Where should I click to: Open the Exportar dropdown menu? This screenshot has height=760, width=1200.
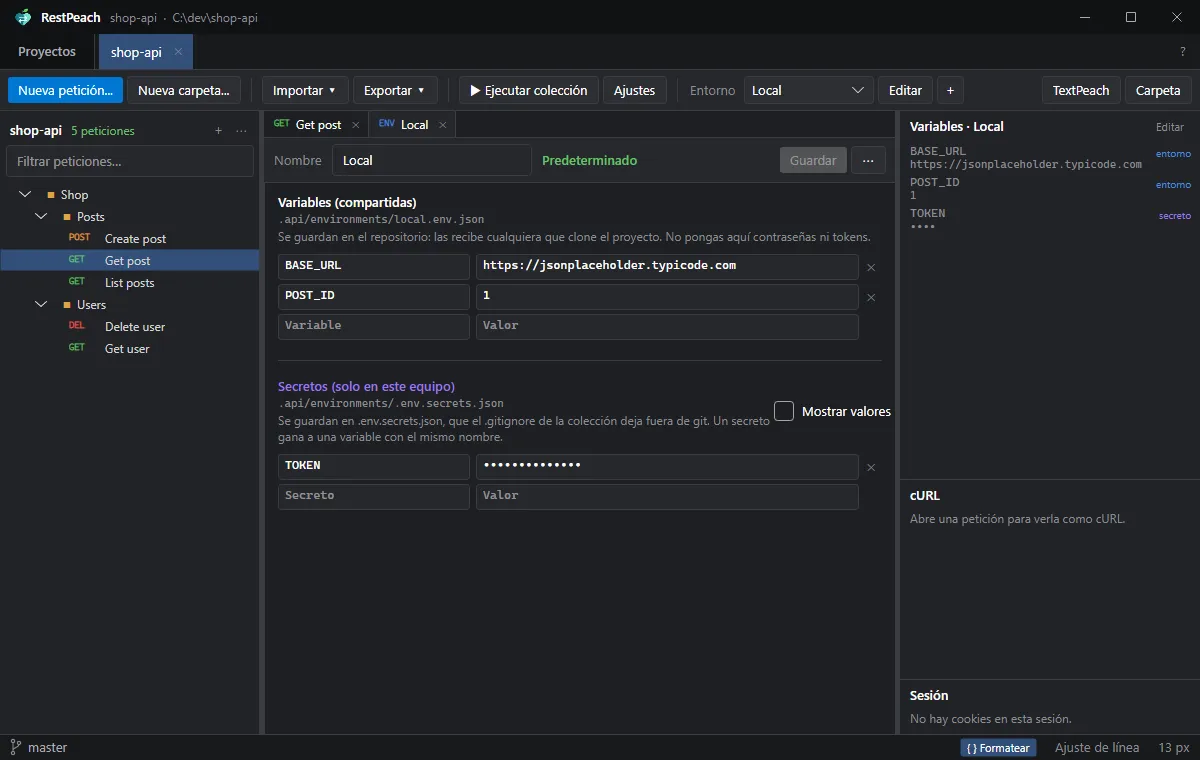[x=395, y=90]
